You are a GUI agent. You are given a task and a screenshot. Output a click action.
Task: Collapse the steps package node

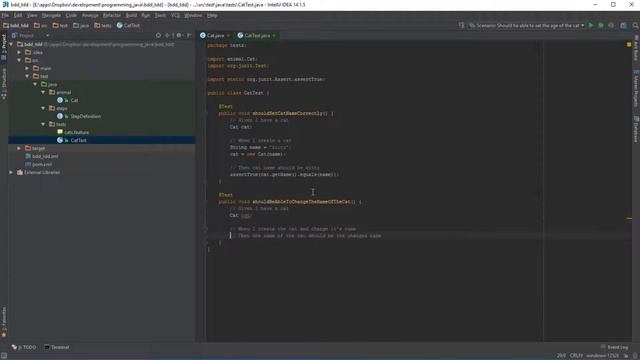[x=43, y=108]
